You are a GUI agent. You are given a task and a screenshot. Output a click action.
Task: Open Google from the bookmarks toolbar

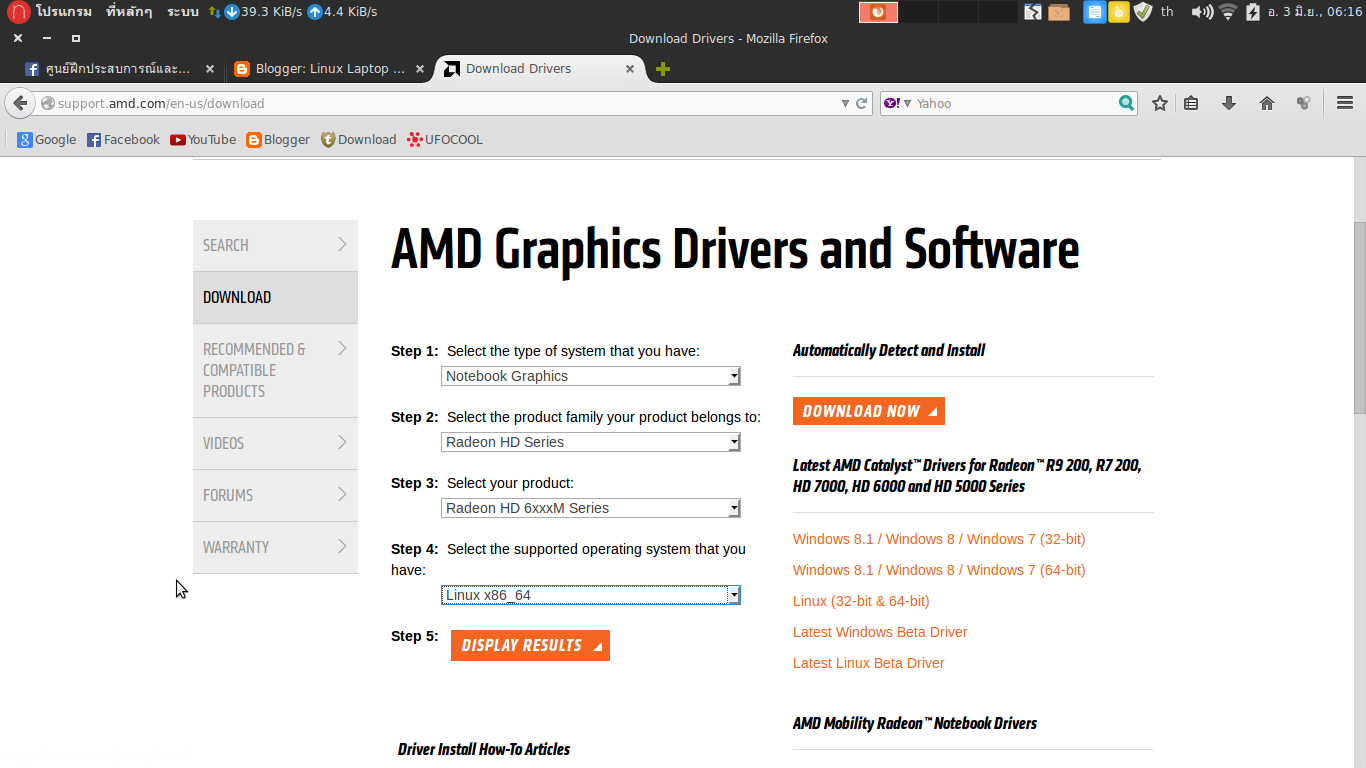[x=46, y=139]
